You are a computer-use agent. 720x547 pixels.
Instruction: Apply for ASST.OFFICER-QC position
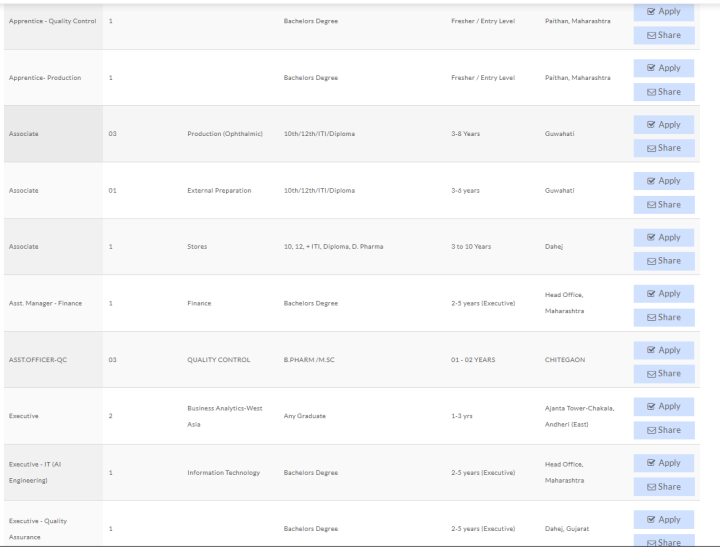663,351
